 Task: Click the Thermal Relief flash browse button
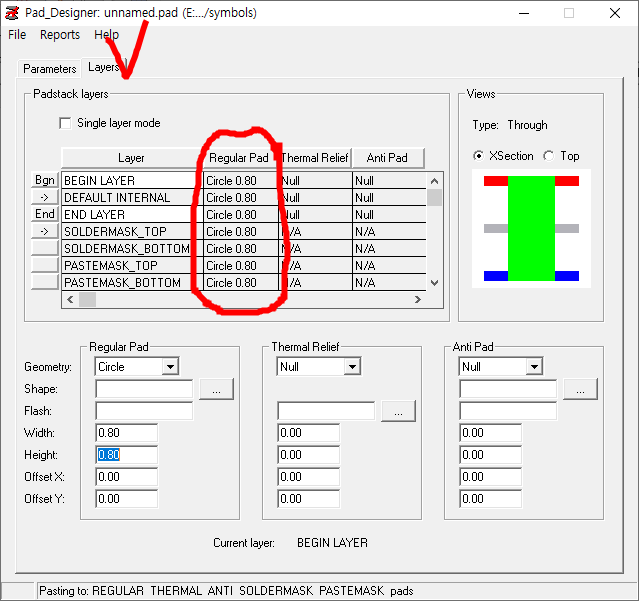click(398, 411)
